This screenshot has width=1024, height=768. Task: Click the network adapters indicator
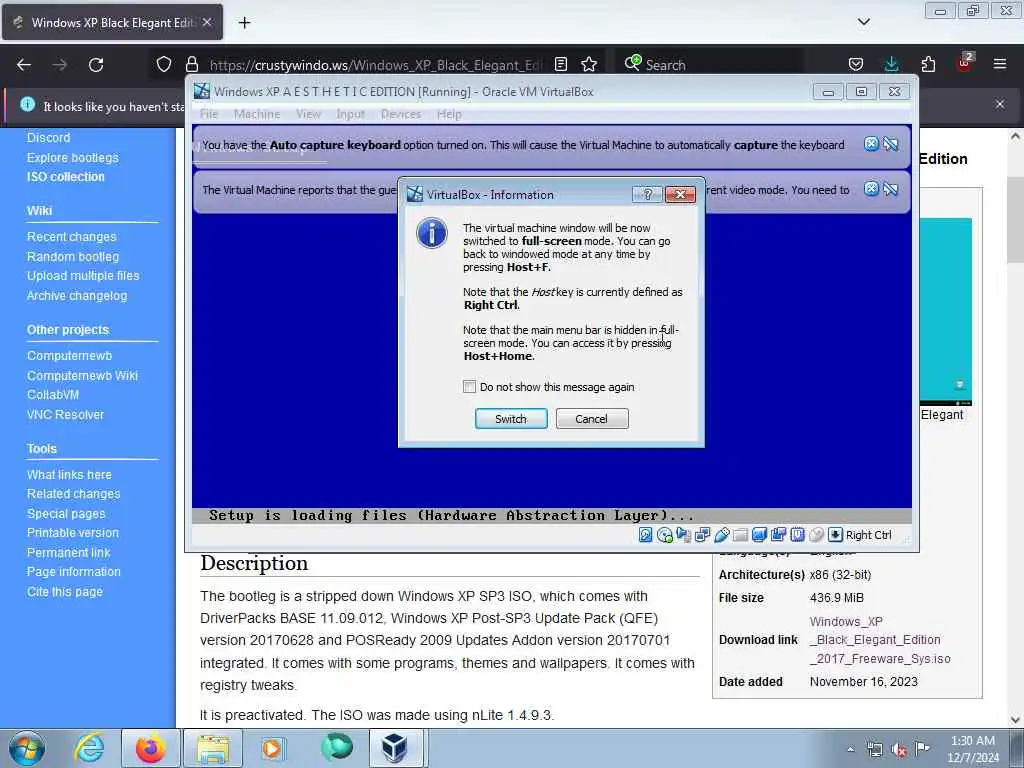click(703, 535)
